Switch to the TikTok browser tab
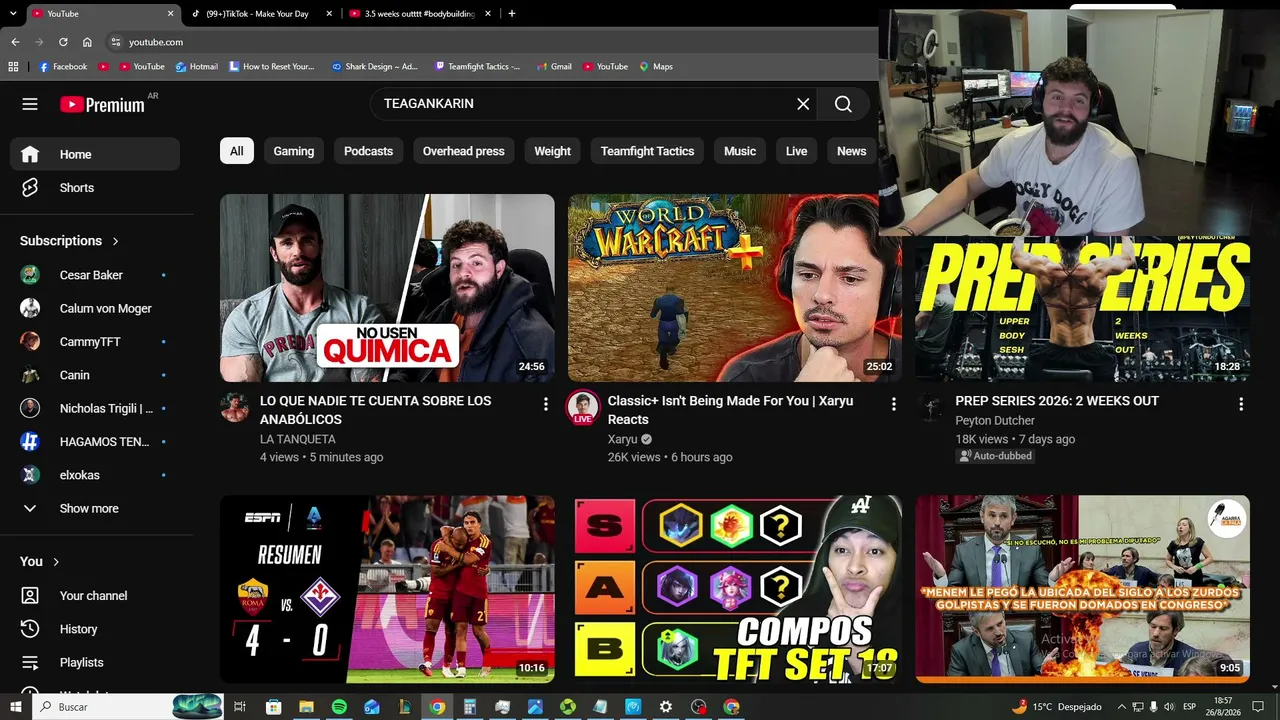The width and height of the screenshot is (1280, 720). pyautogui.click(x=262, y=14)
